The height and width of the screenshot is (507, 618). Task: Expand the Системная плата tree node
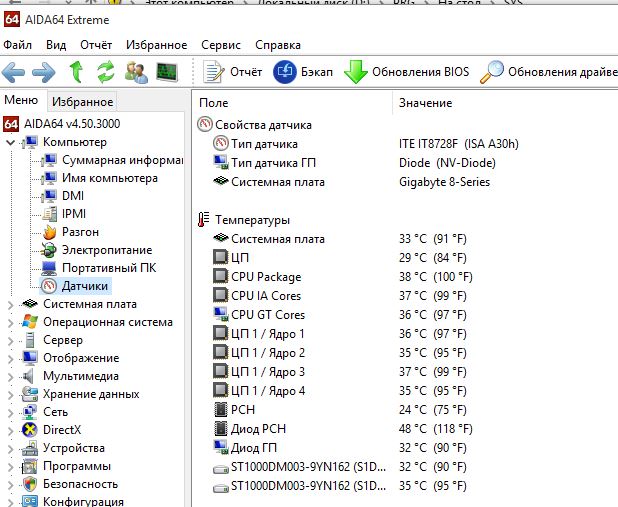pyautogui.click(x=11, y=304)
